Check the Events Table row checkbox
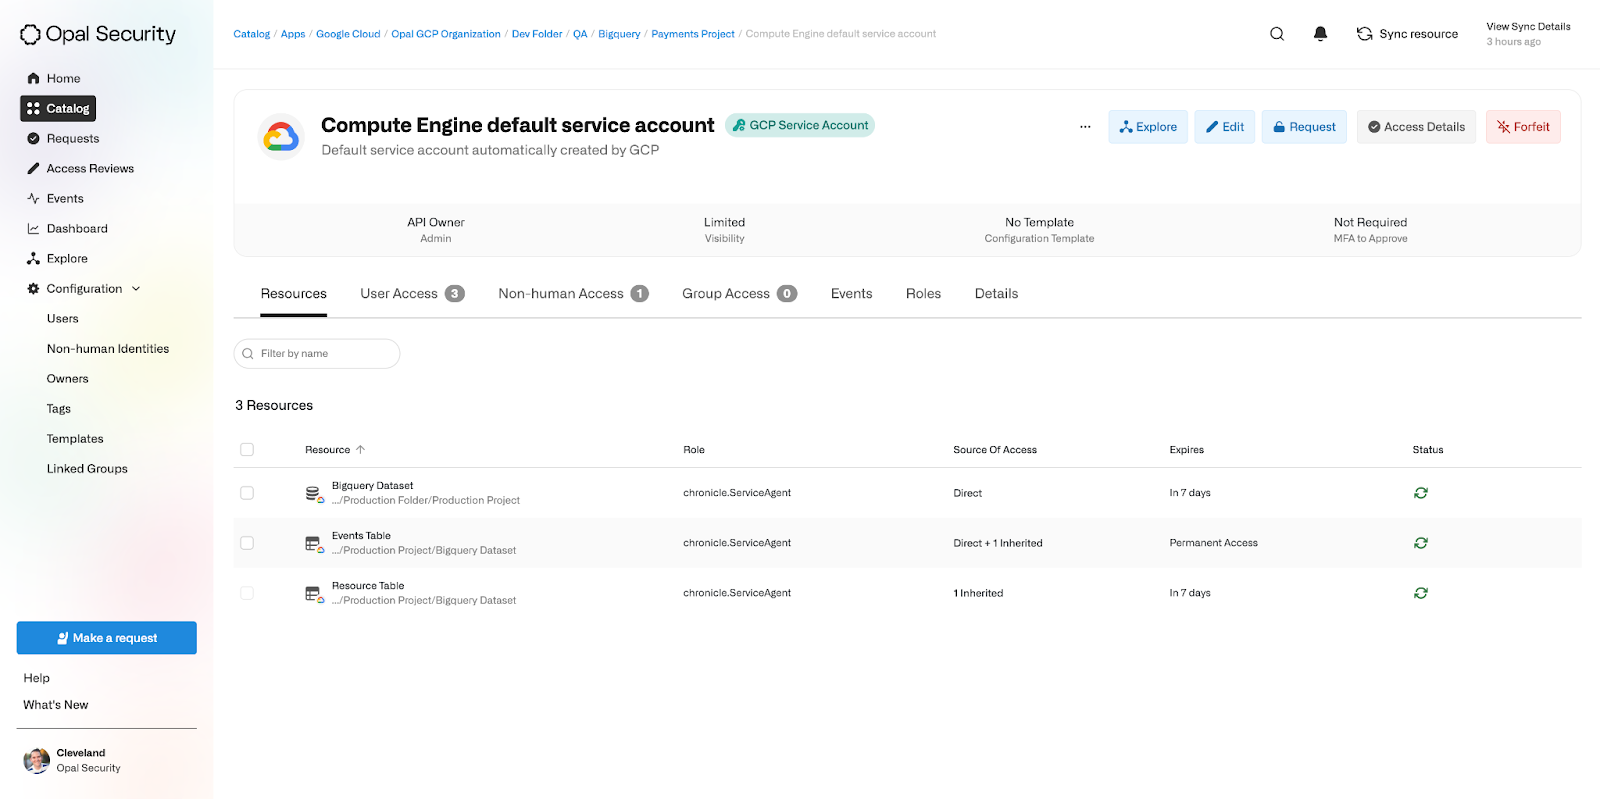Viewport: 1600px width, 799px height. (x=247, y=543)
